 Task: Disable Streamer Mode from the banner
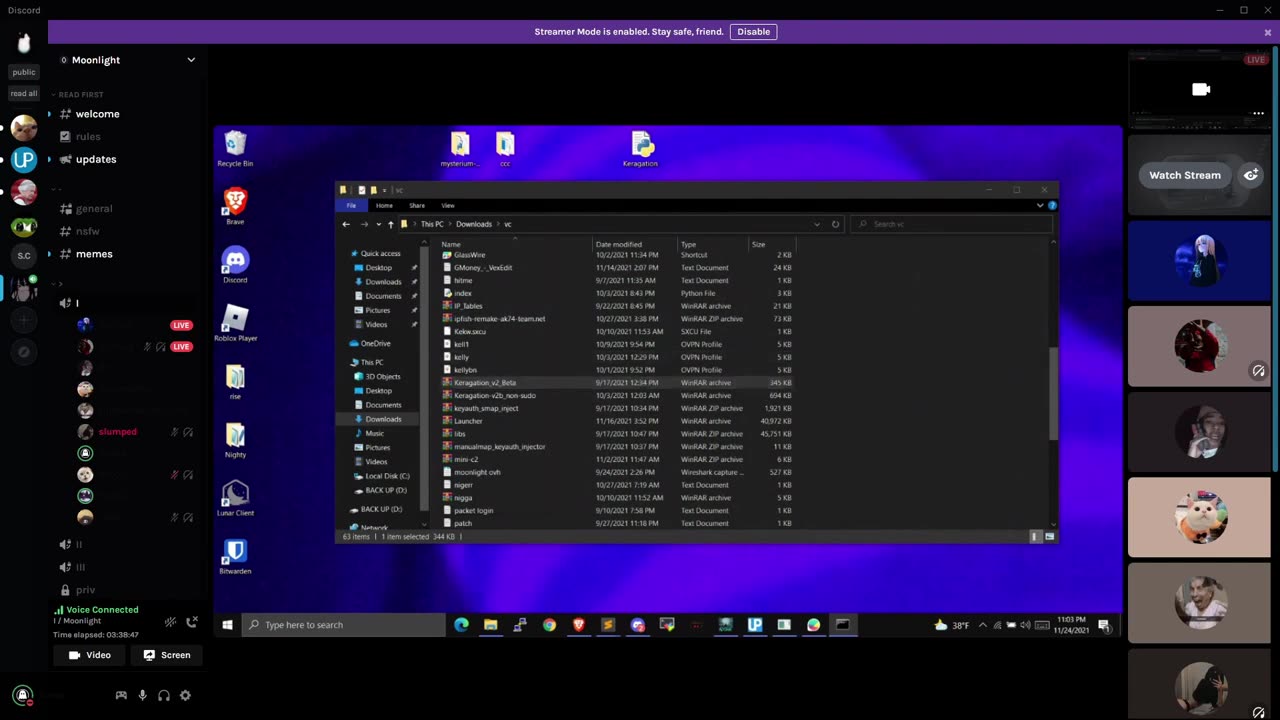pos(754,32)
